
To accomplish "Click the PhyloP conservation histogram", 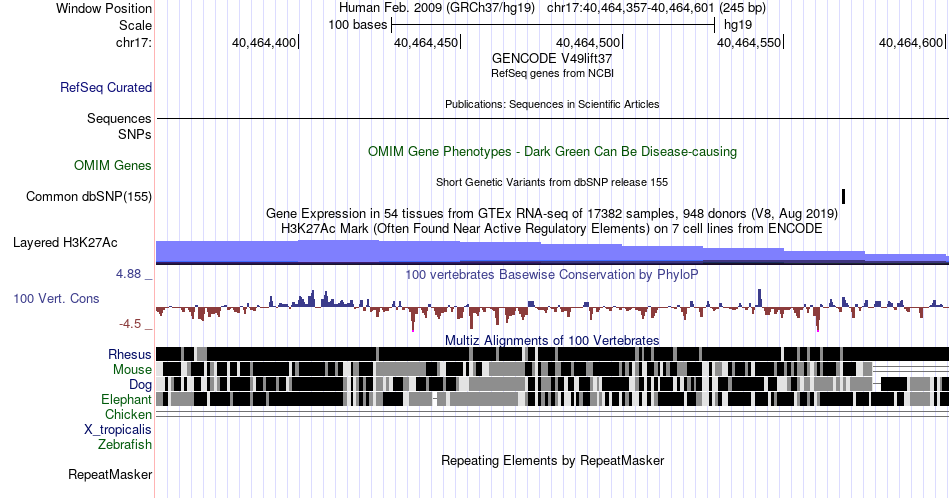I will 552,308.
